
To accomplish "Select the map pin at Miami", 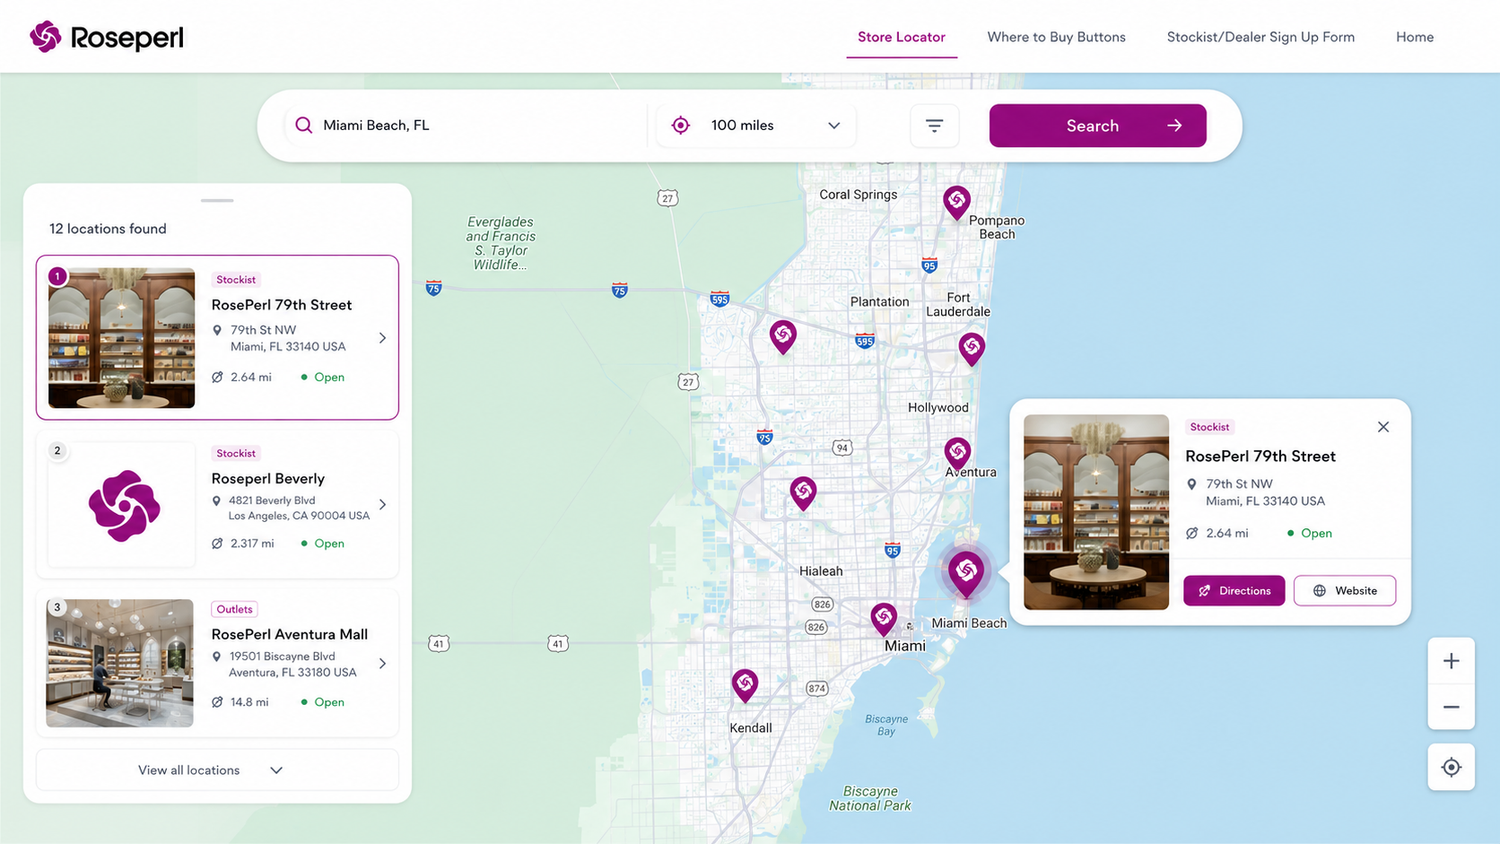I will coord(884,619).
